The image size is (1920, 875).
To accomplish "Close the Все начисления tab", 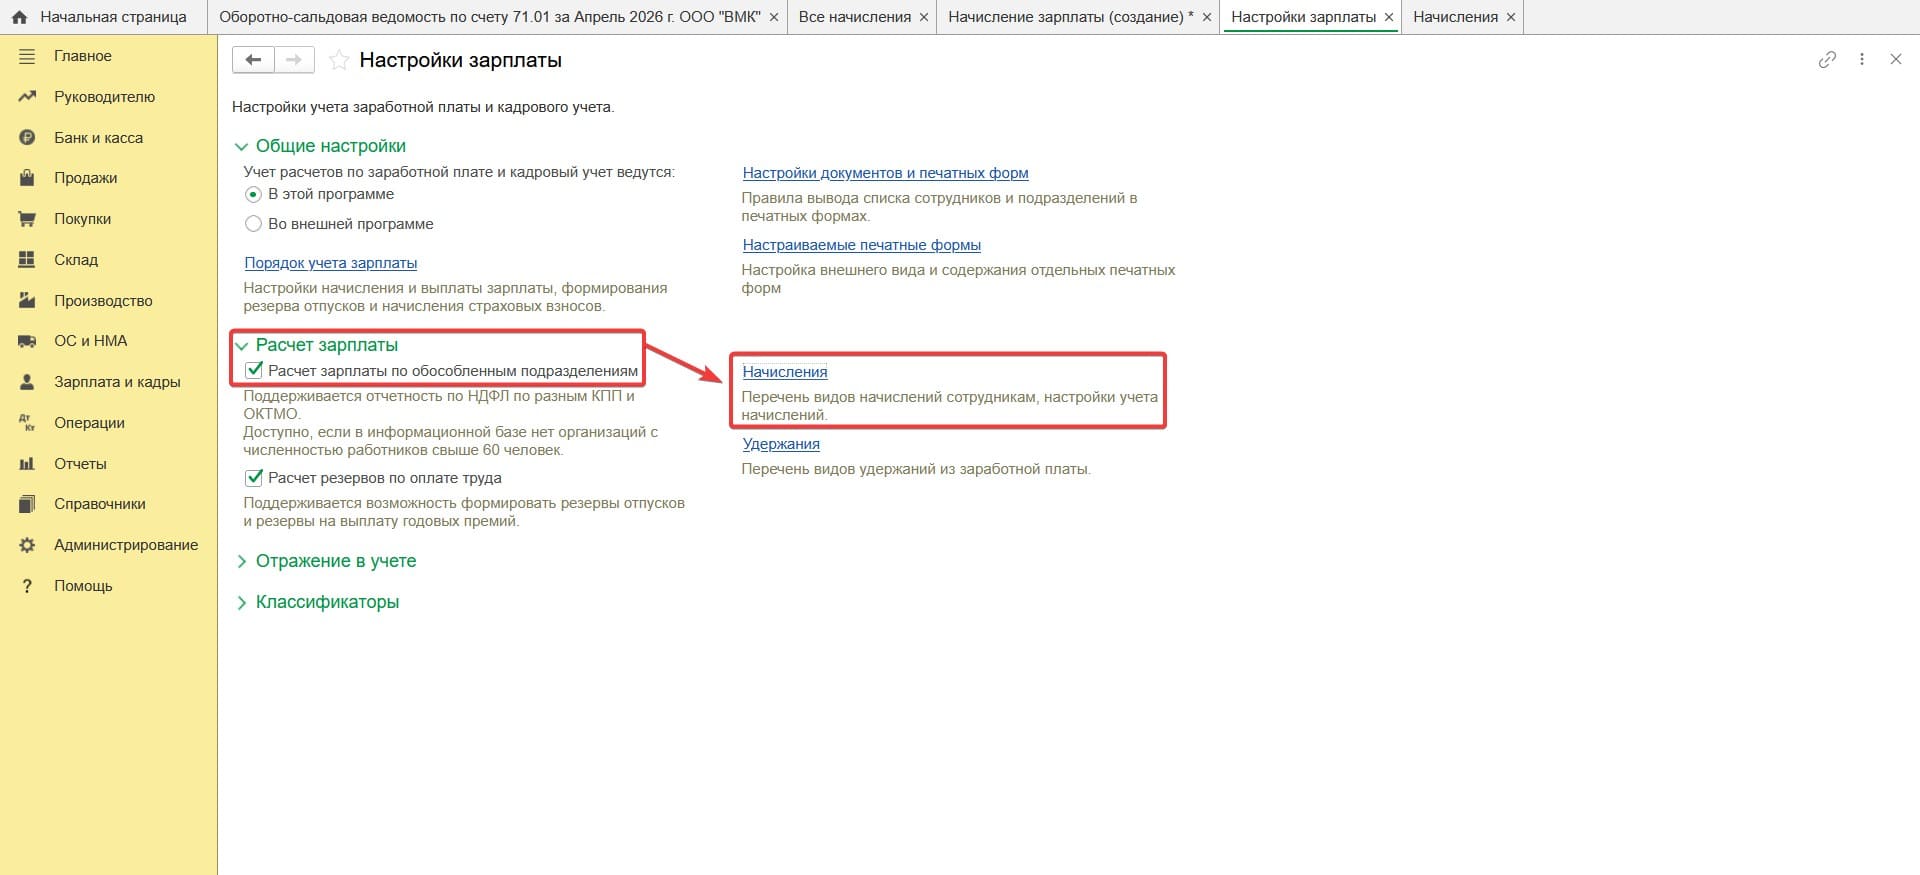I will tap(924, 17).
